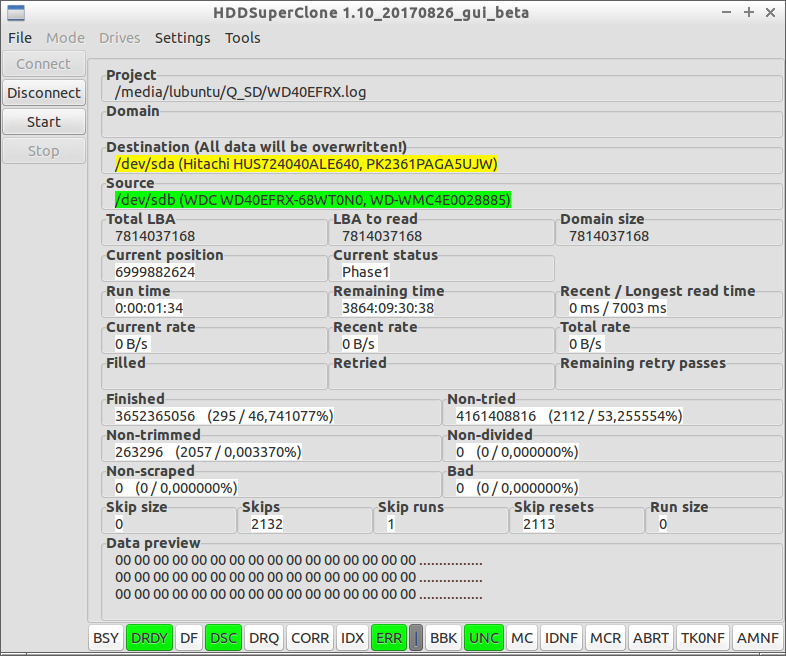Click the Non-tried value 4161408816
The height and width of the screenshot is (656, 786).
(x=569, y=416)
